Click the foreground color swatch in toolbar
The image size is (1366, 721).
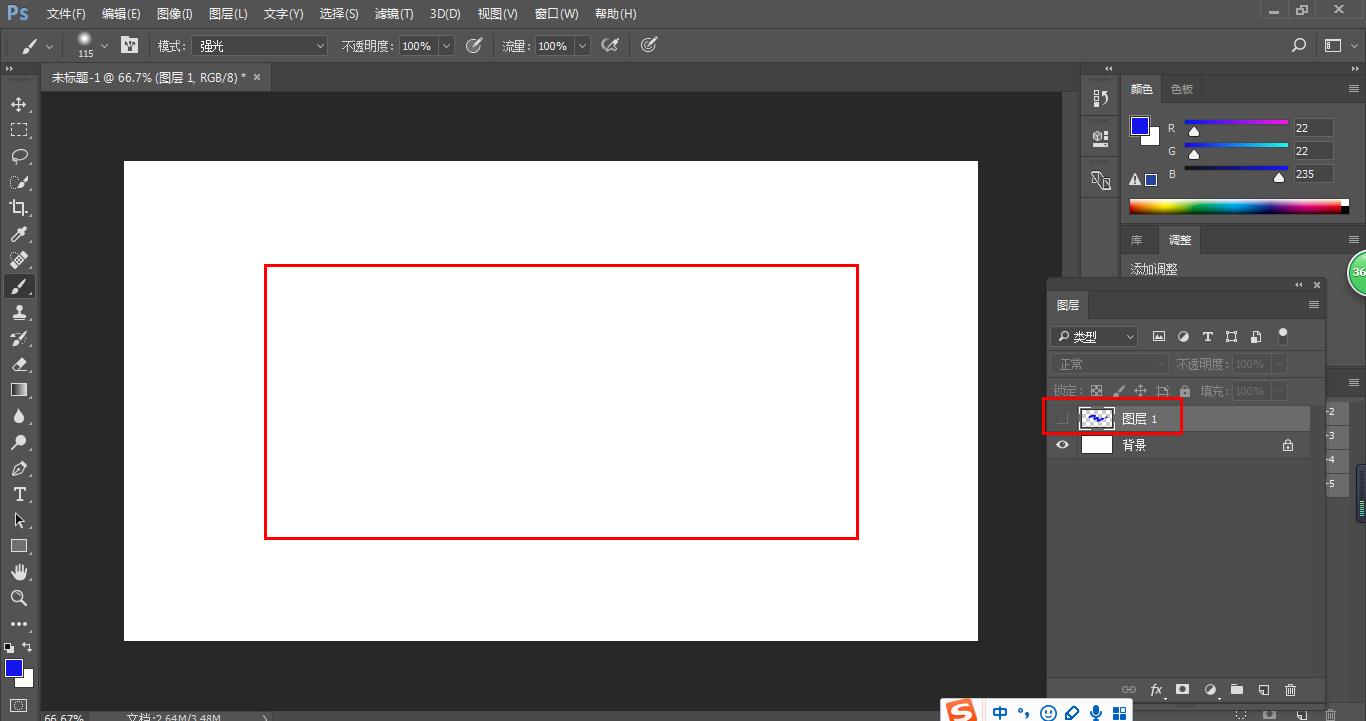pos(13,668)
